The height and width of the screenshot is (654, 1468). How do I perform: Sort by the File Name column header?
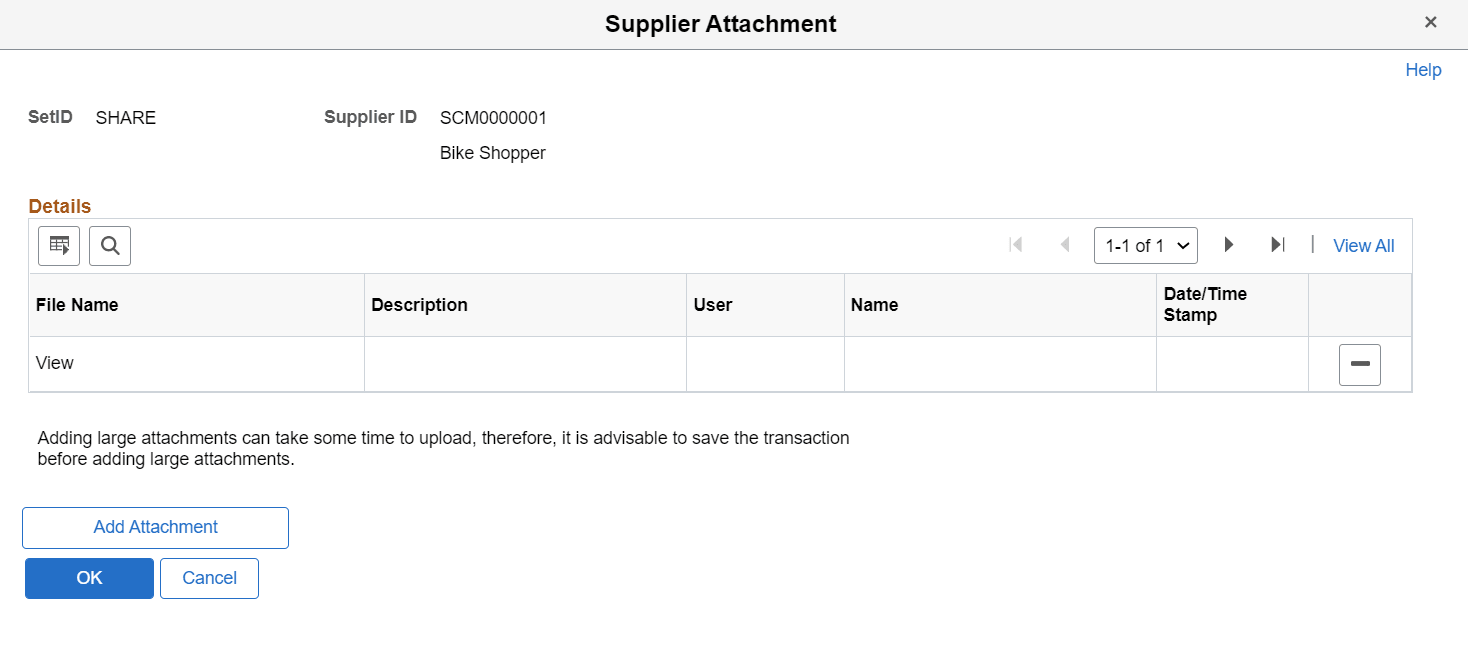coord(77,304)
